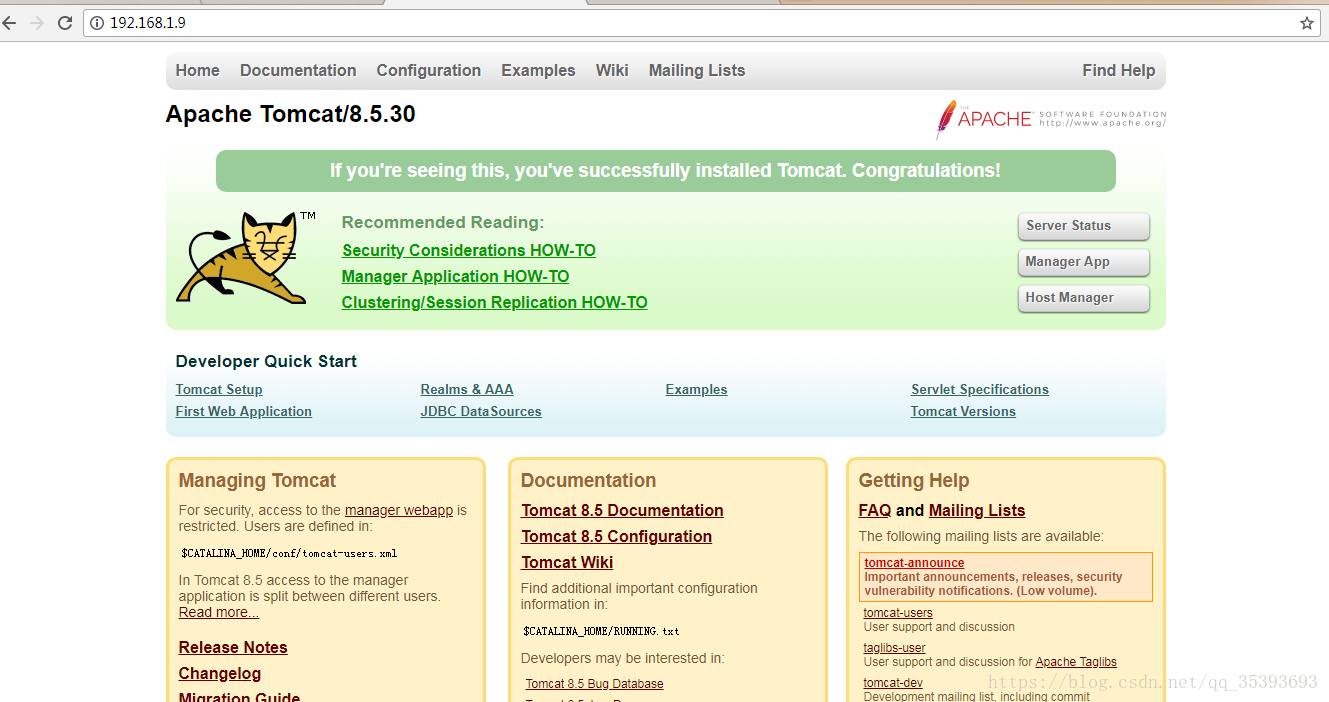Click $CATALINA_HOME/conf/tomcat-users.xml path text
Screen dimensions: 1329x702
(x=289, y=553)
